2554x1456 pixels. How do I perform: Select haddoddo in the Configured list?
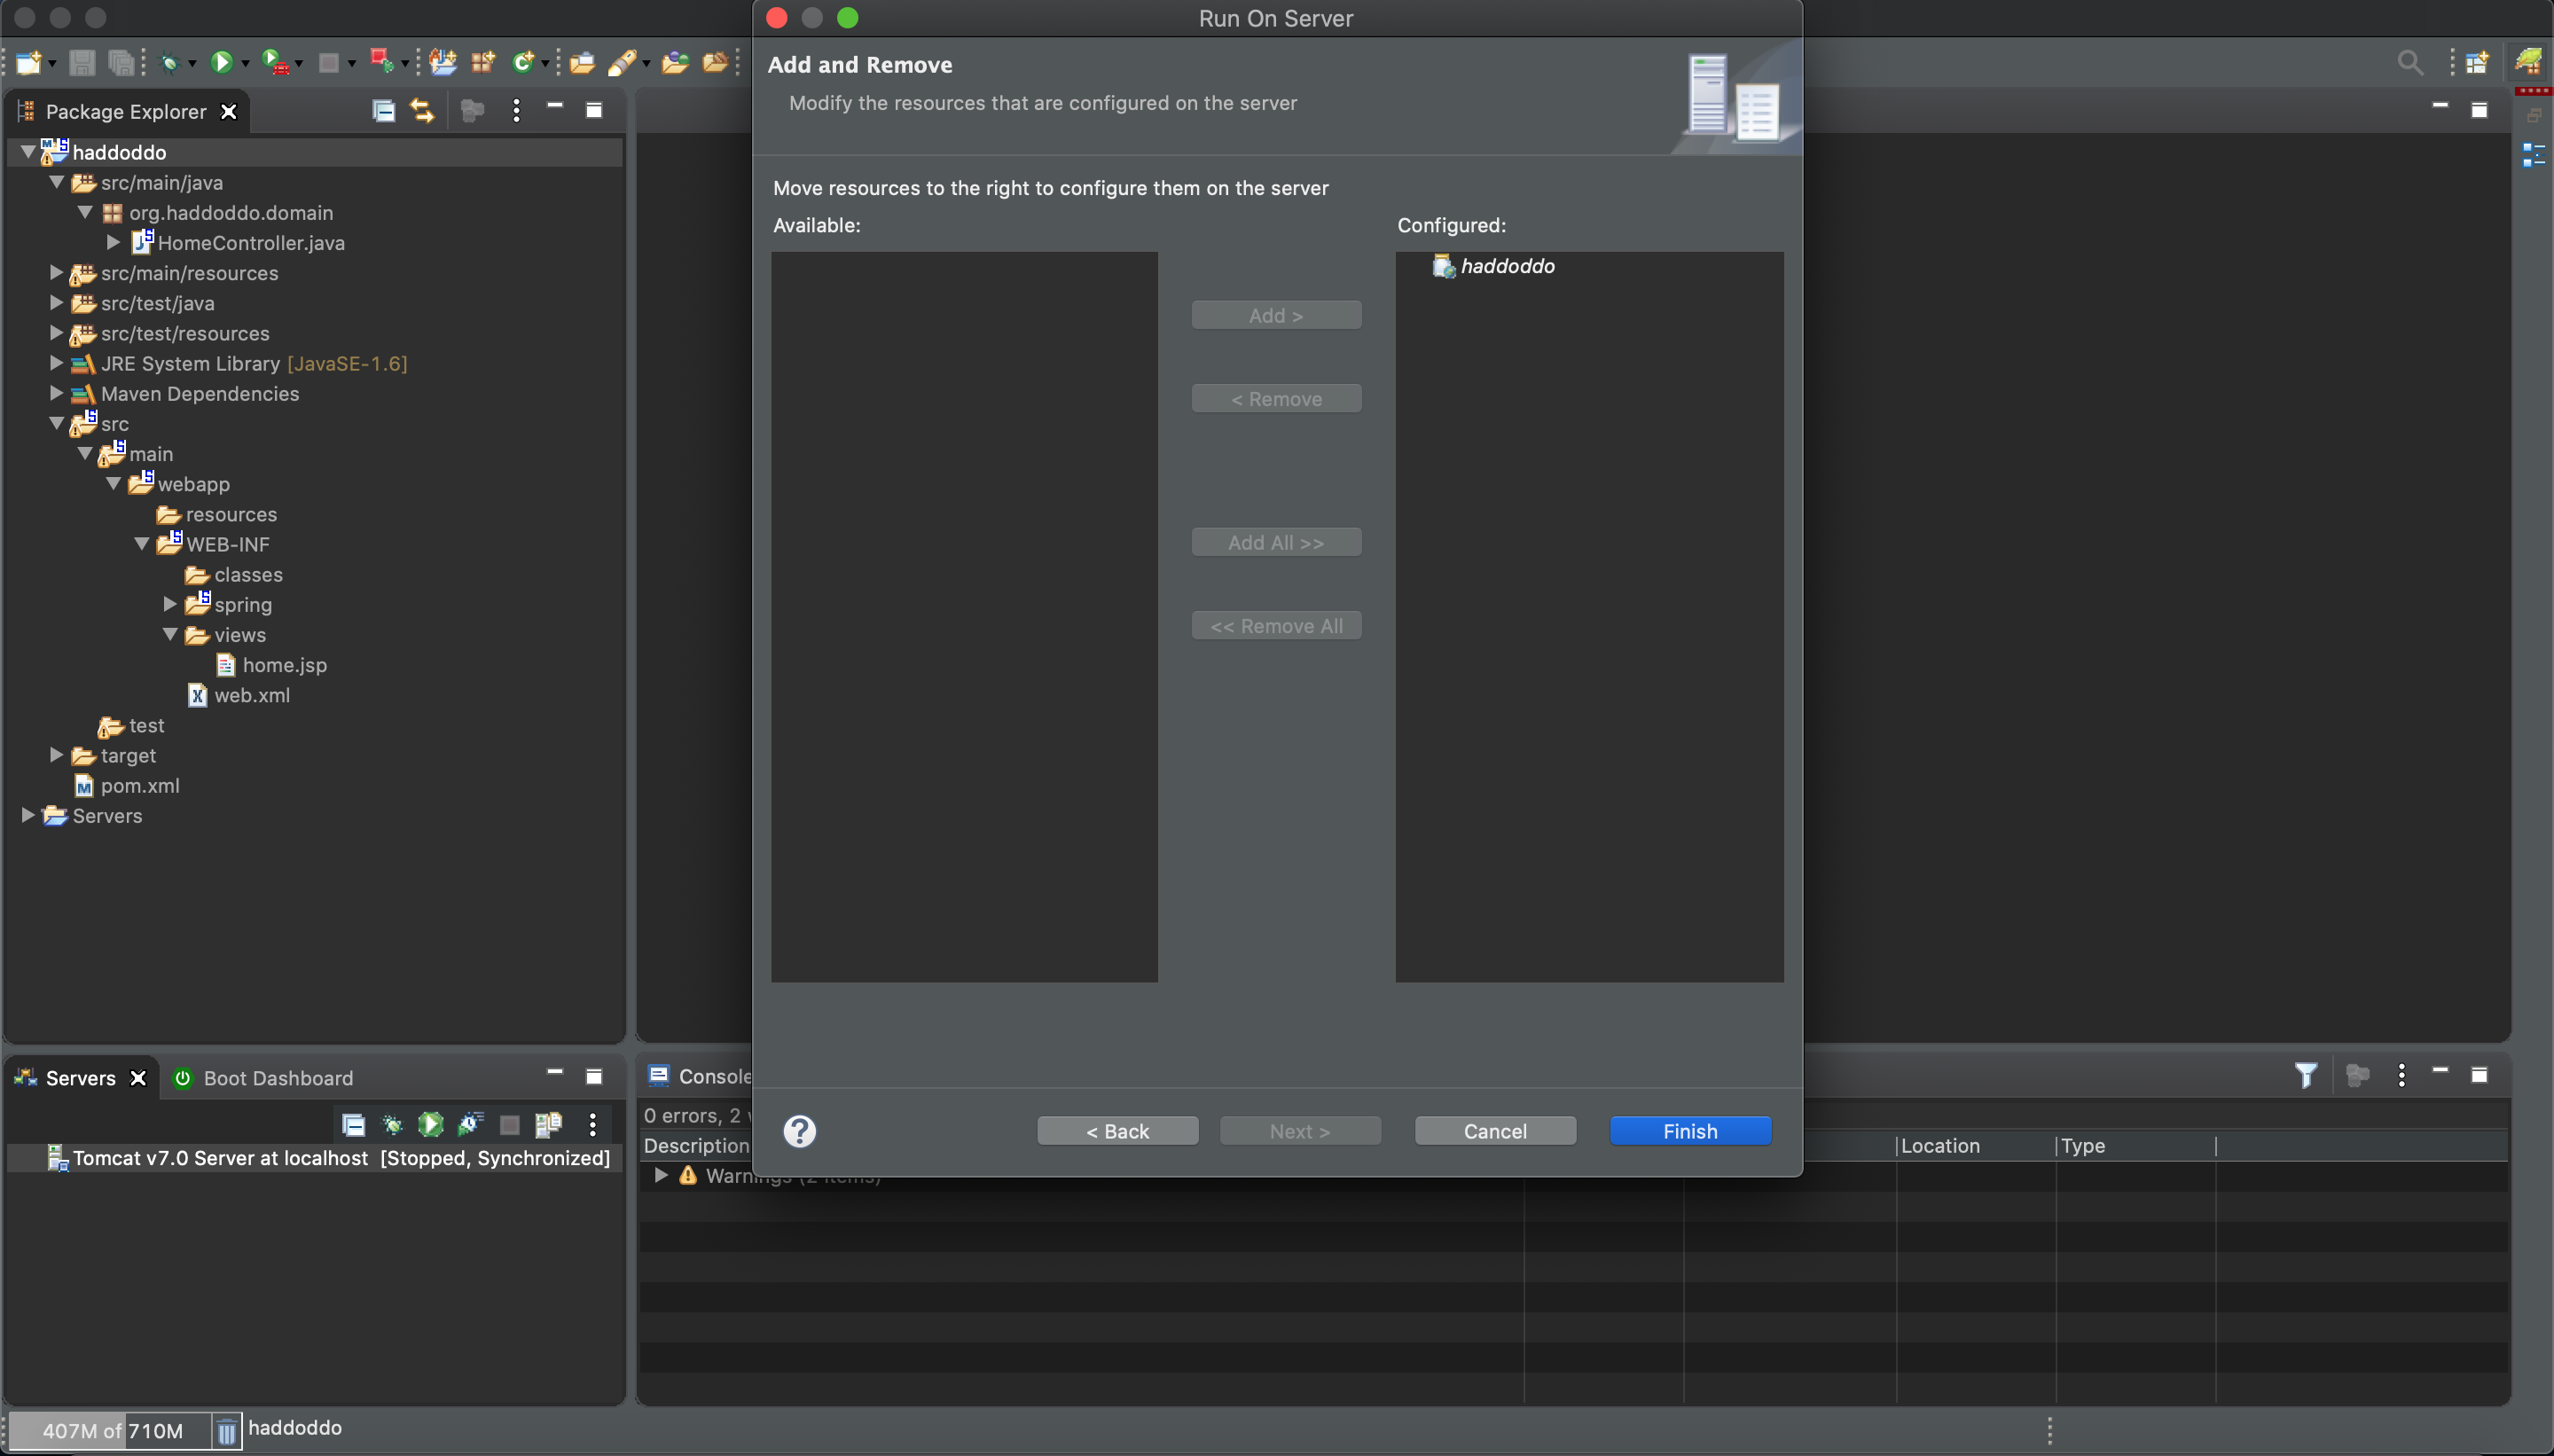1506,266
